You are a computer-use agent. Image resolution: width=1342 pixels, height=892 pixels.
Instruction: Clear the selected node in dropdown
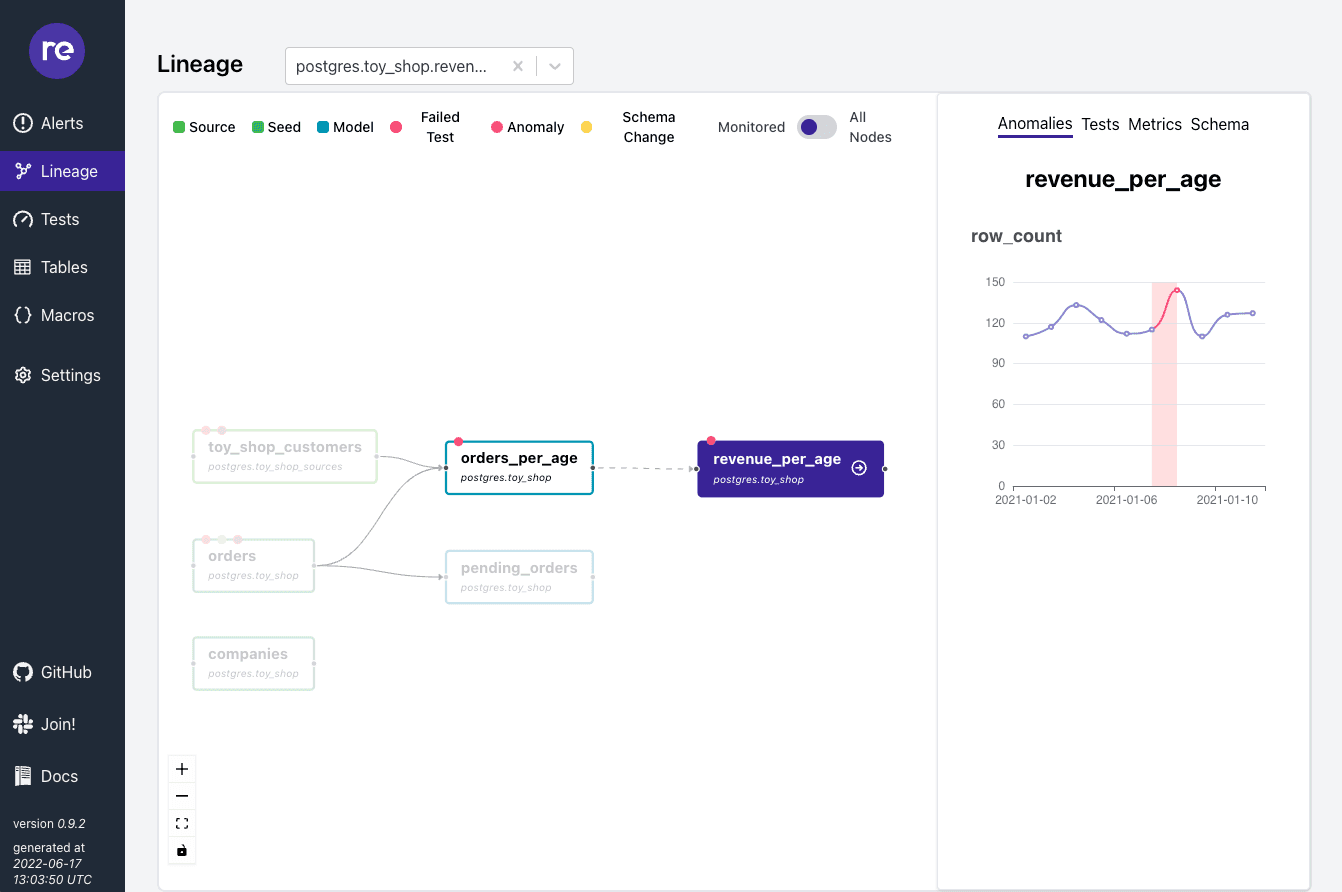tap(517, 66)
